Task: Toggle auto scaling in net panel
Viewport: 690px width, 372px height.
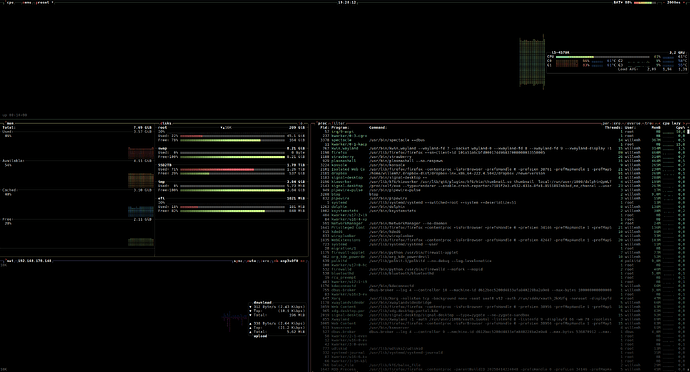Action: click(x=252, y=261)
